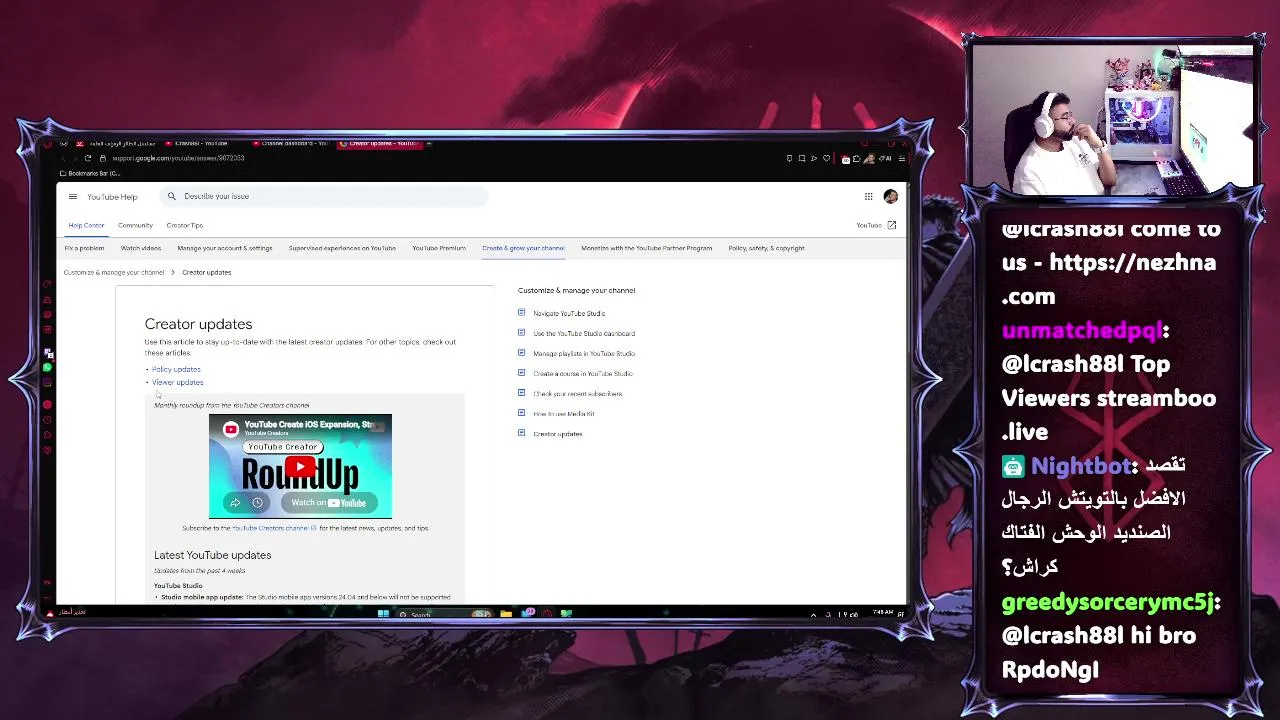Open Manage playlists in YouTube Studio
1280x720 pixels.
584,353
